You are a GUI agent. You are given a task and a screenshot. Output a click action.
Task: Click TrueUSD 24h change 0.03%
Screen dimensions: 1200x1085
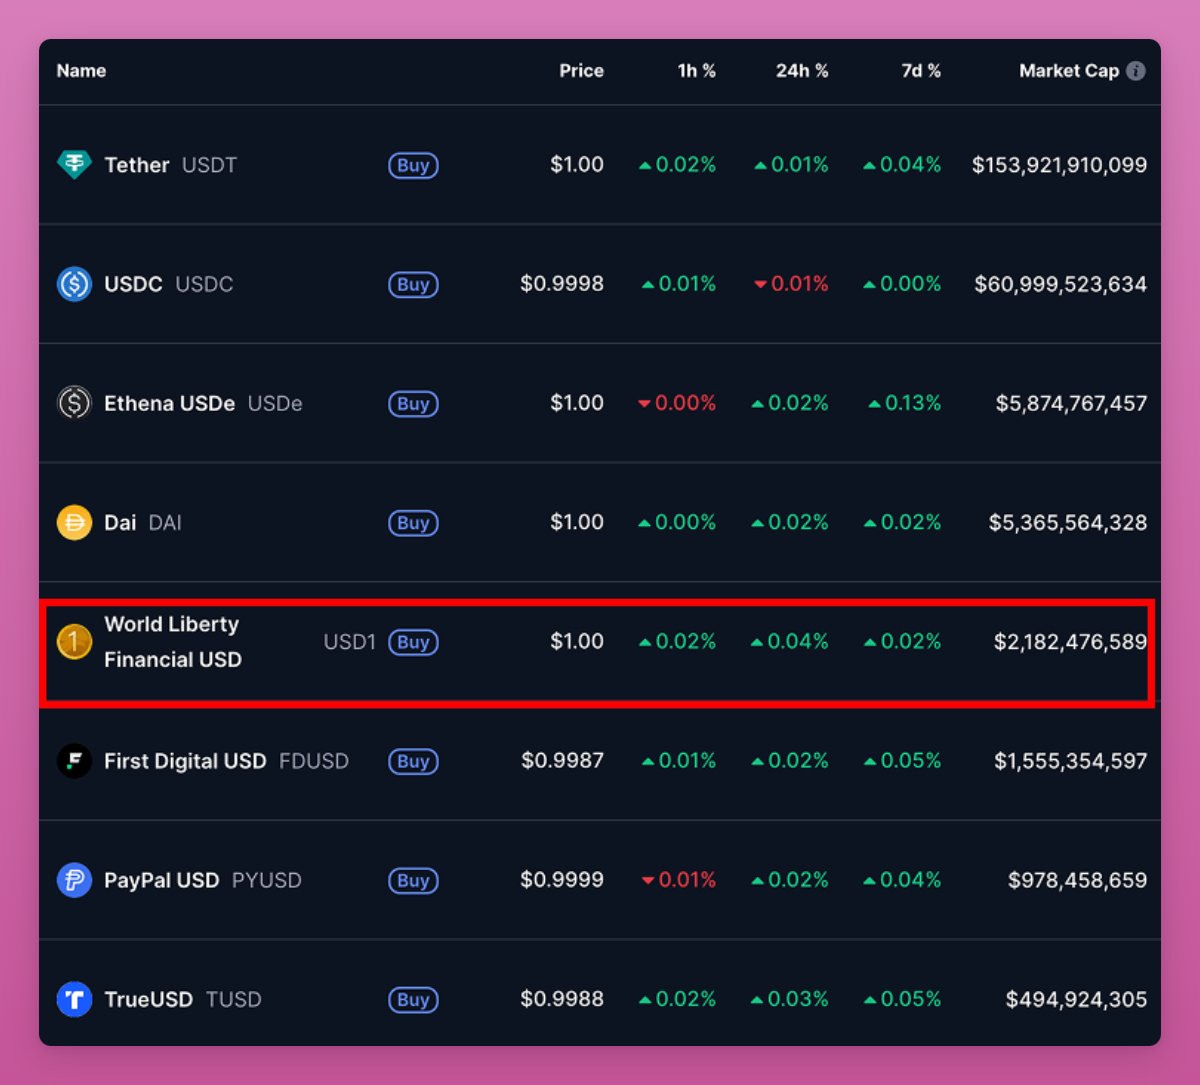790,999
